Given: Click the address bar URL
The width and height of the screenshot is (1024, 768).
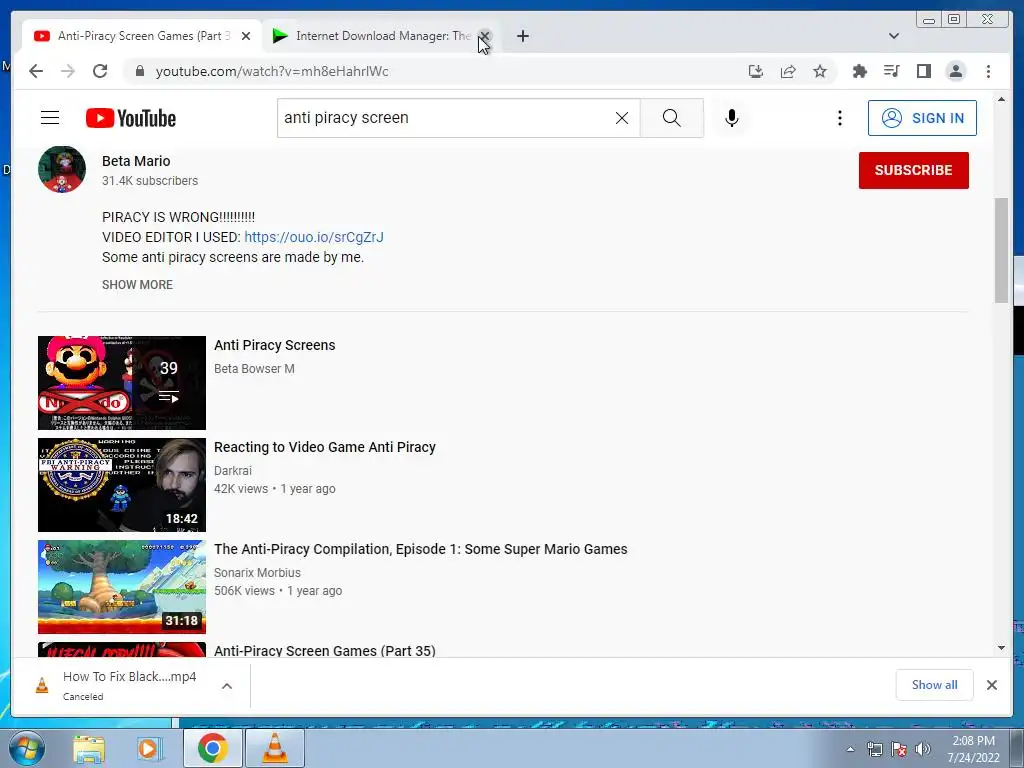Looking at the screenshot, I should (x=272, y=71).
